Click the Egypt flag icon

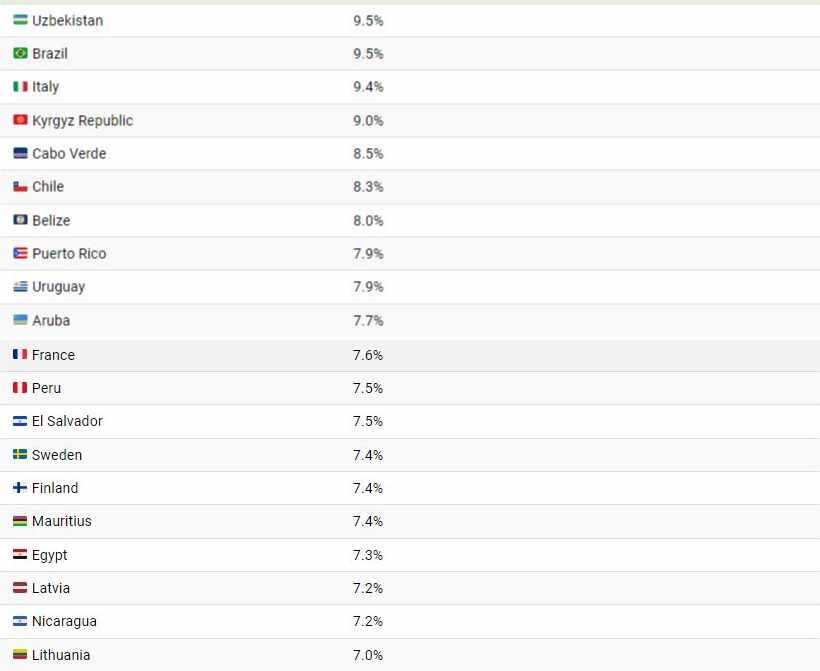tap(20, 555)
